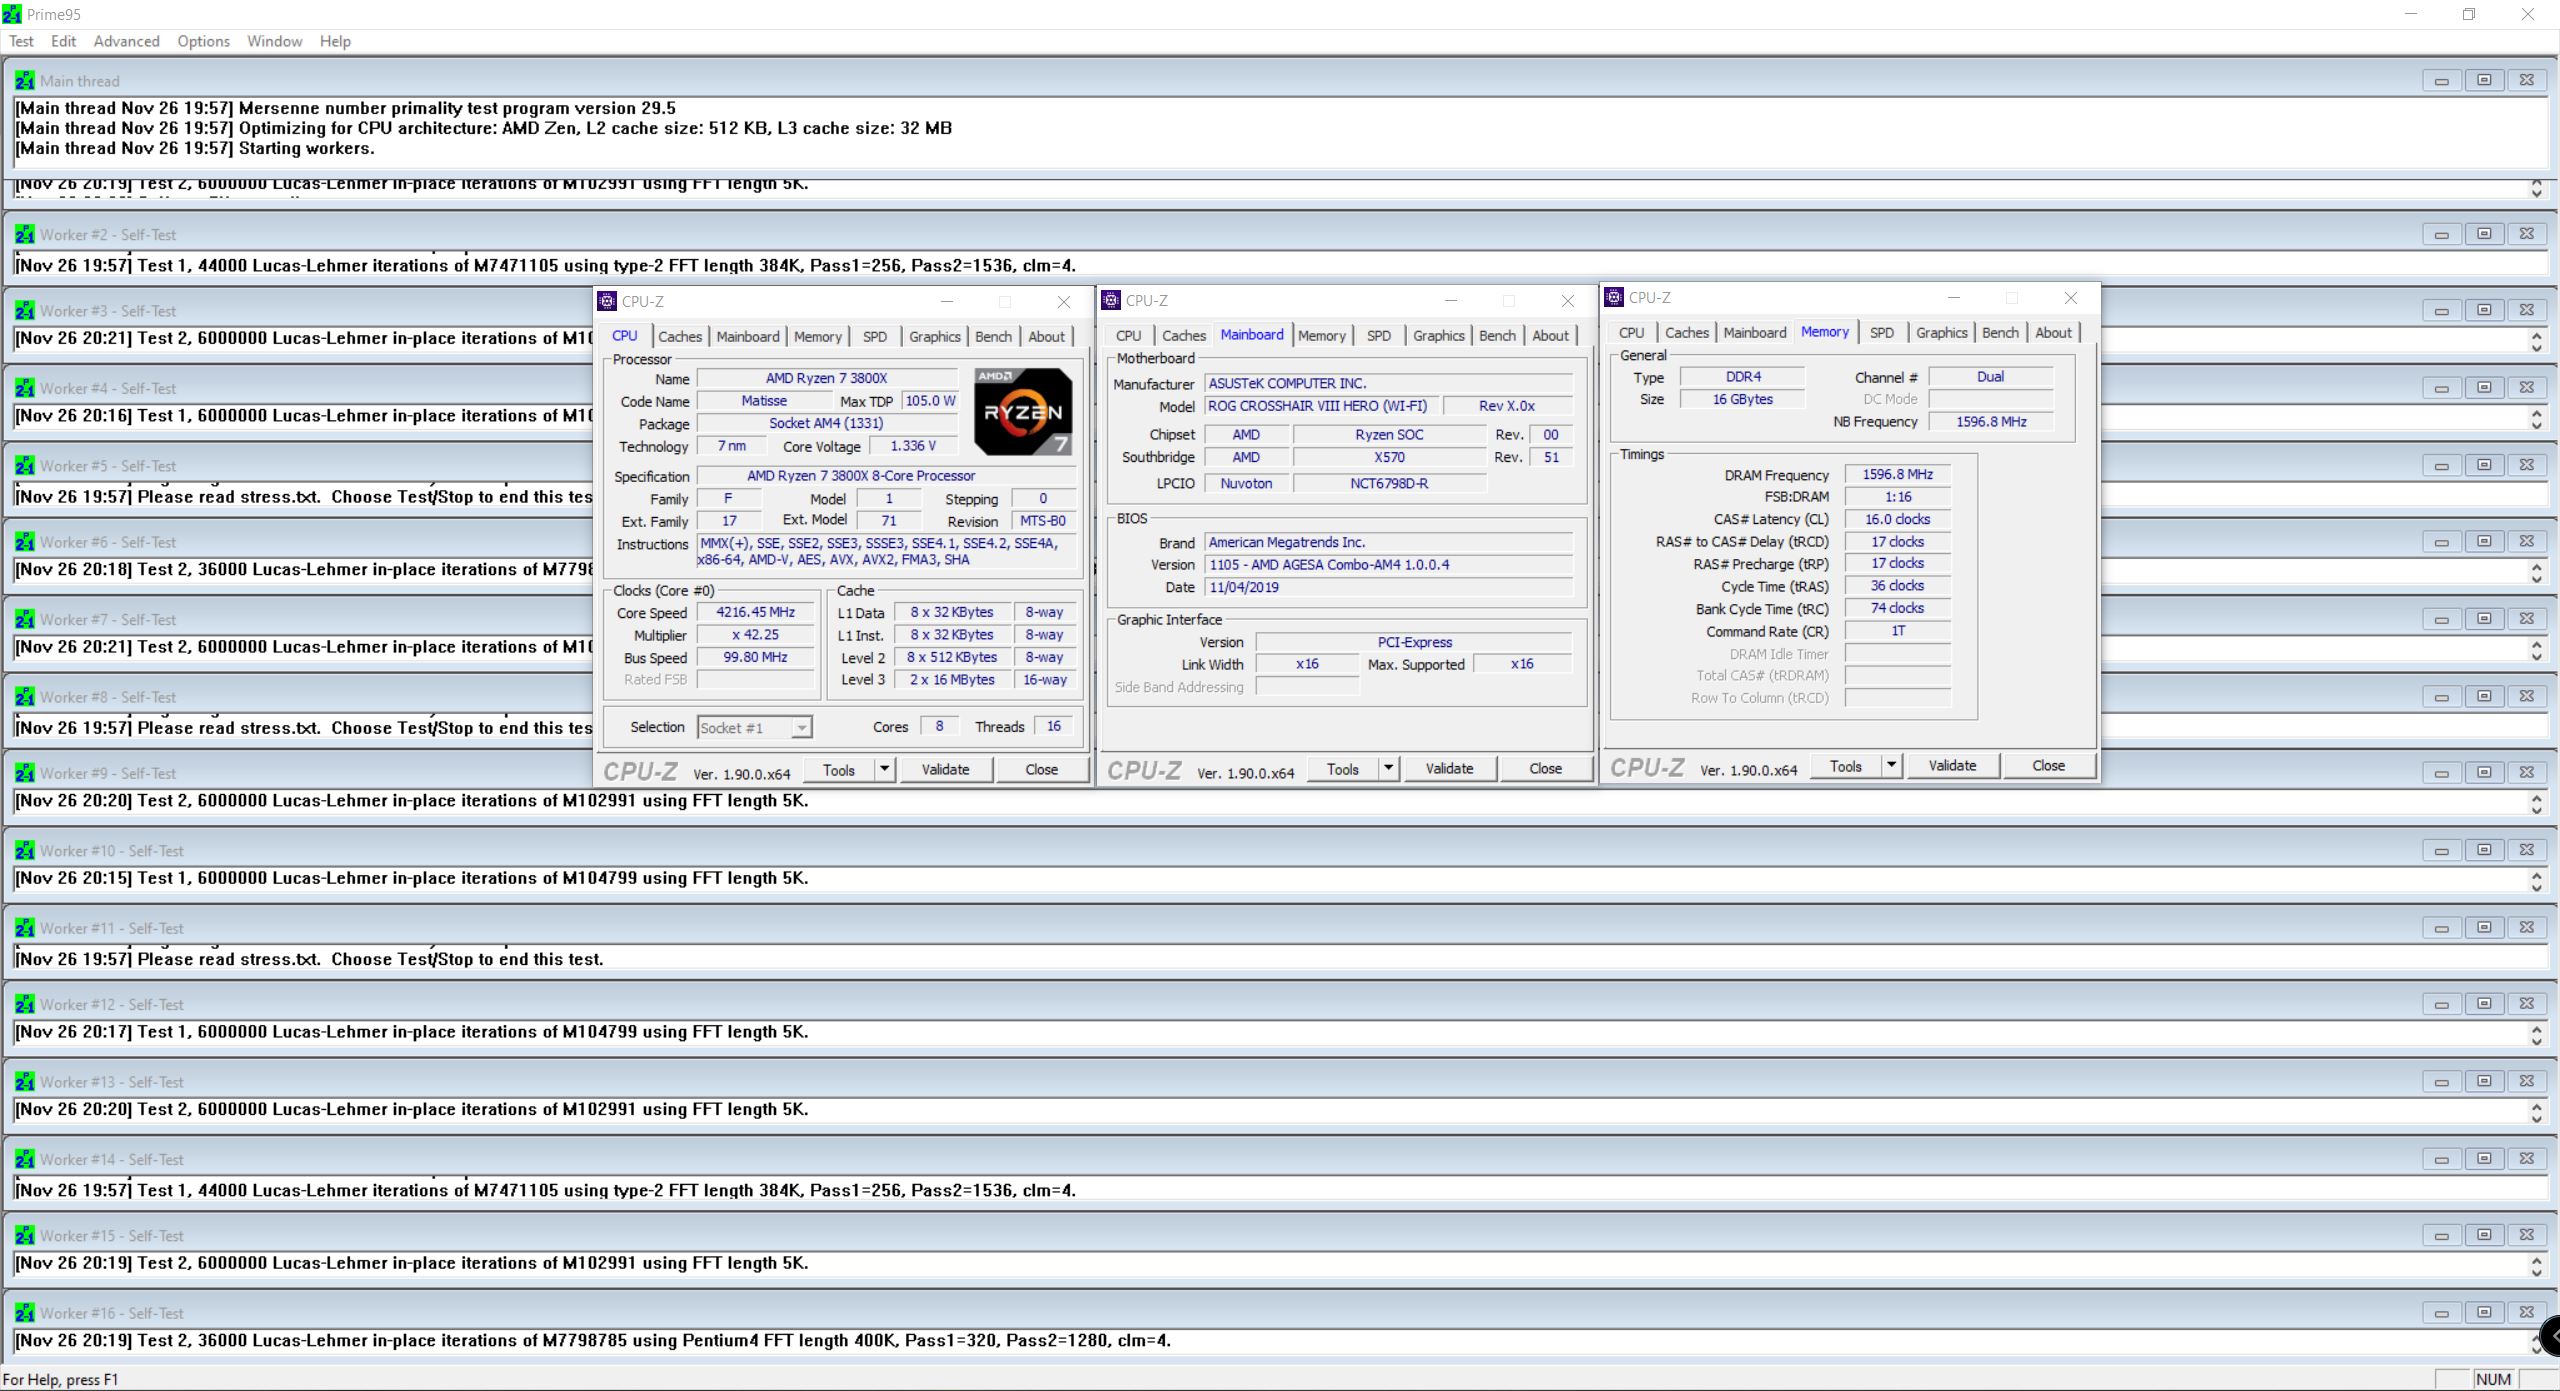Screen dimensions: 2560x1391
Task: Click the NUM indicator in status bar
Action: (x=2493, y=1379)
